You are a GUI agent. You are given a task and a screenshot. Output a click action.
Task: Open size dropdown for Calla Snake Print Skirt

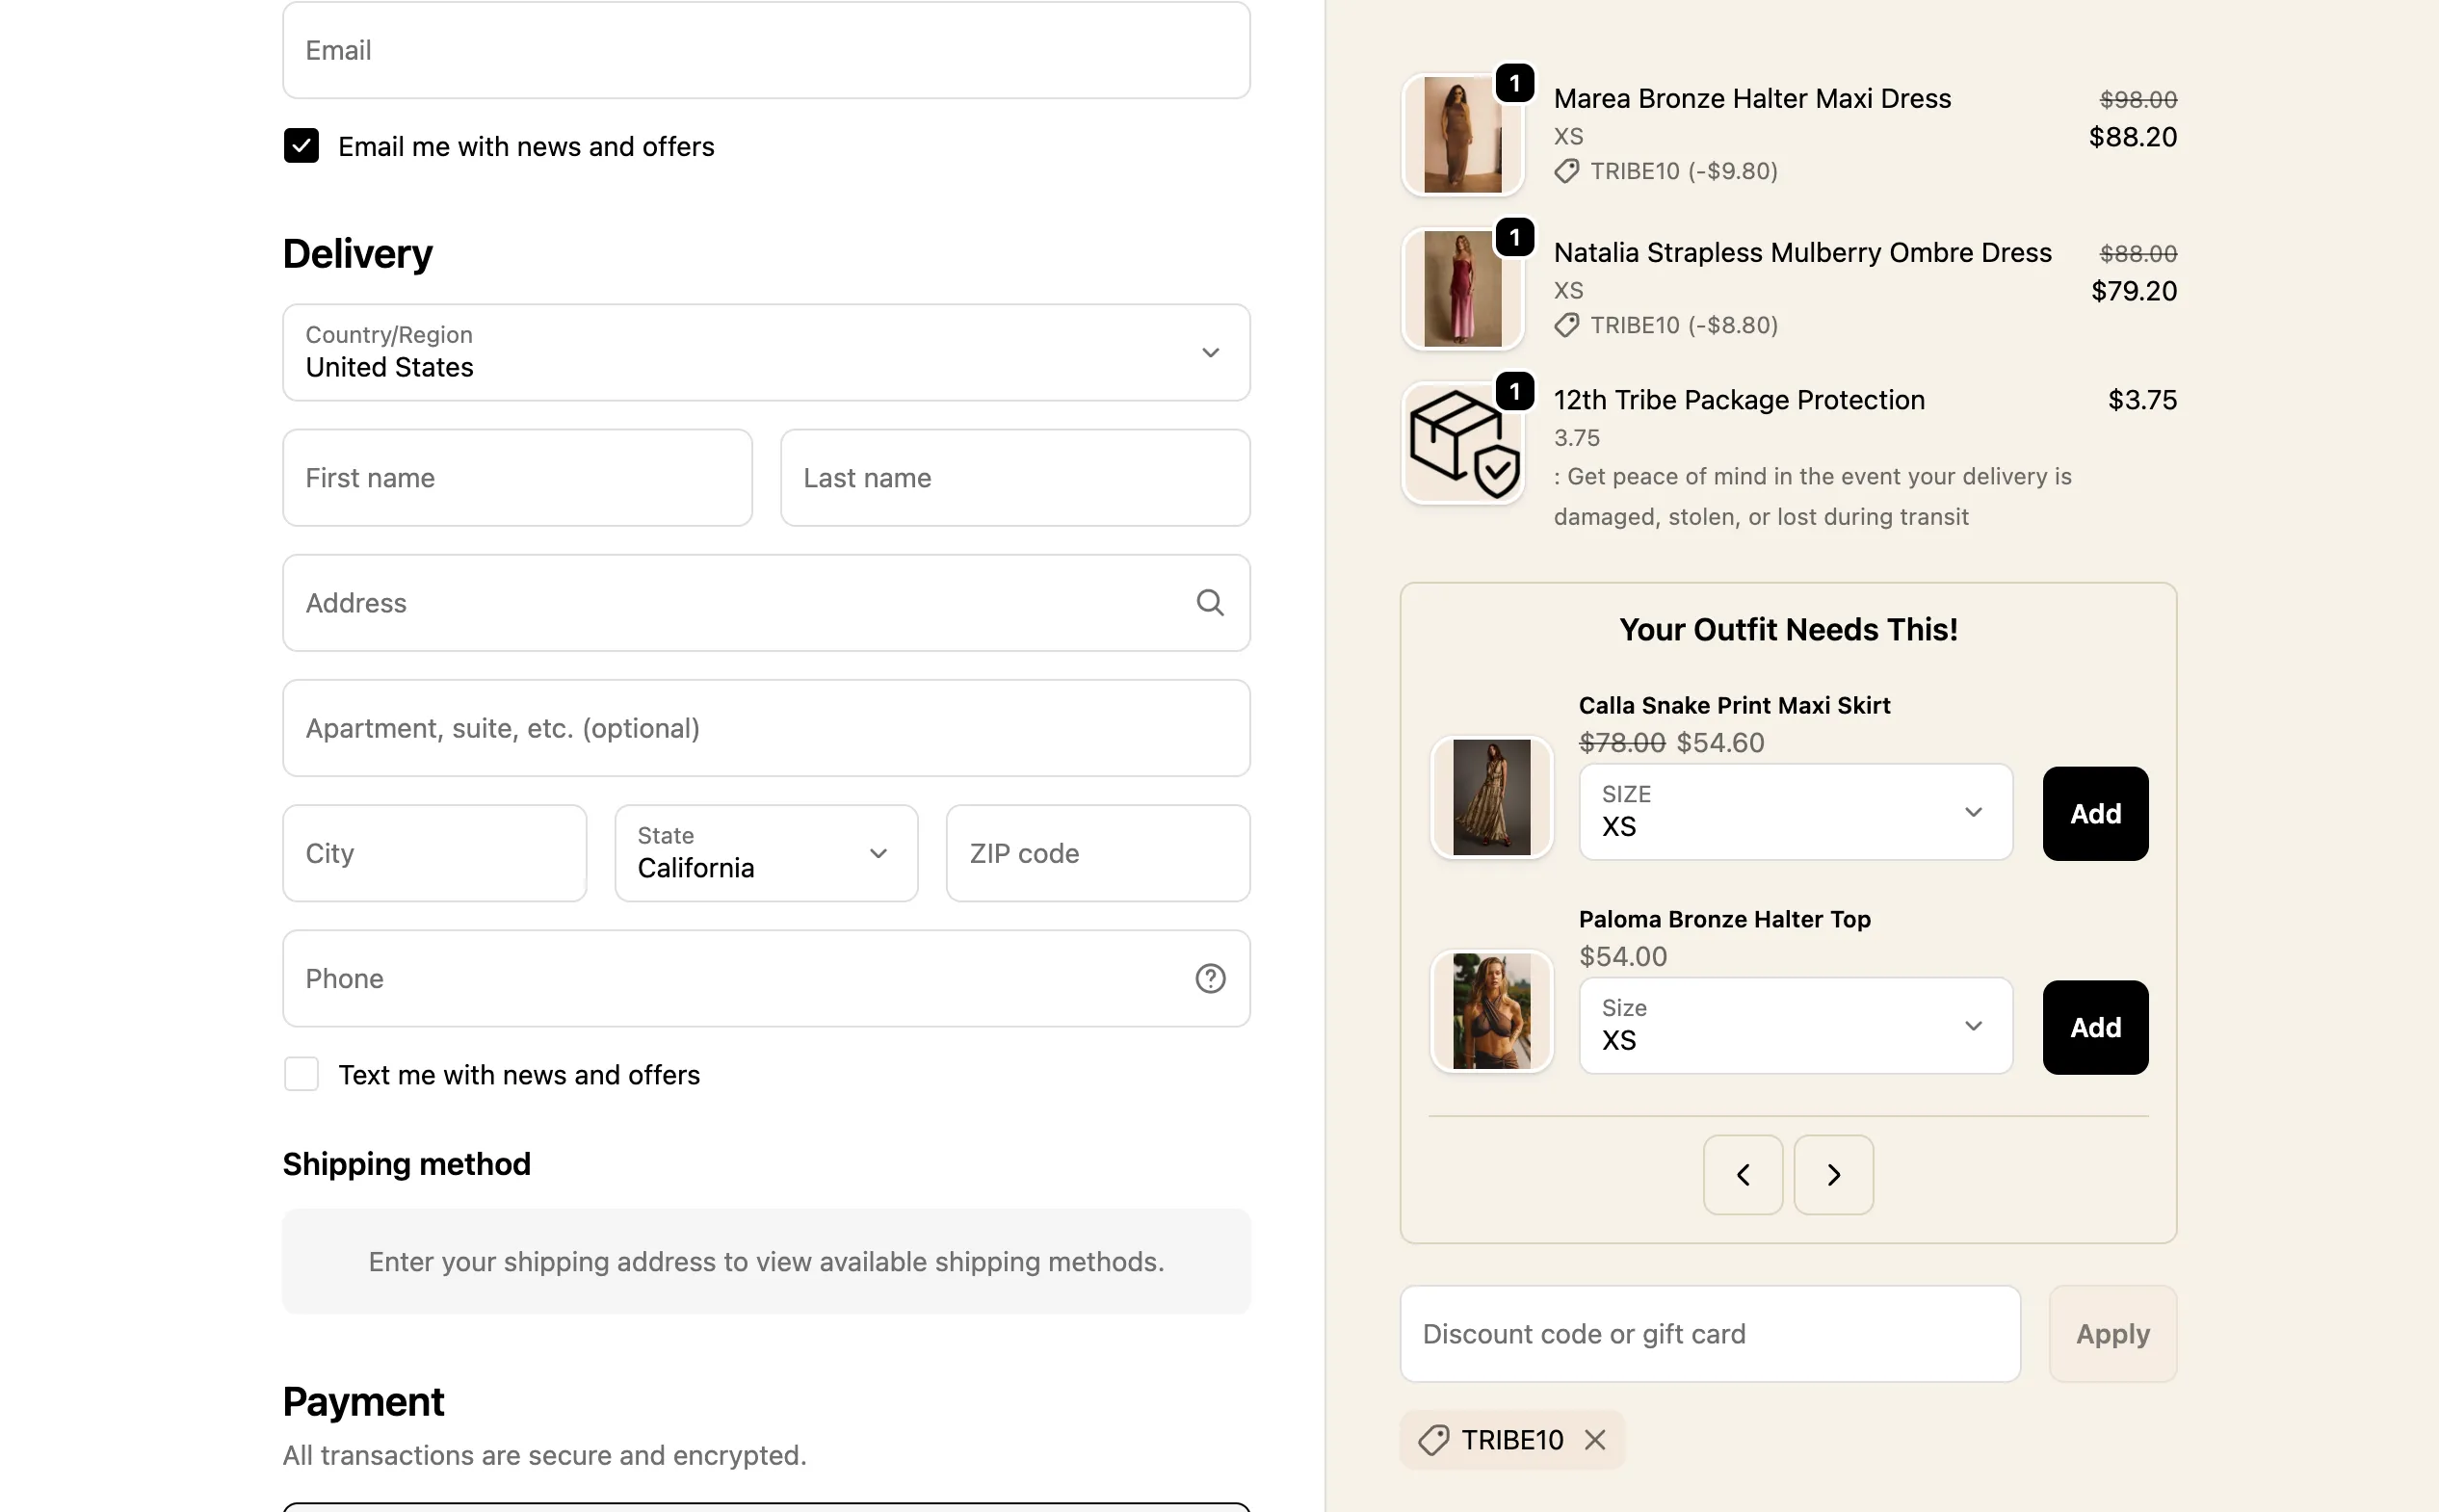click(1795, 812)
